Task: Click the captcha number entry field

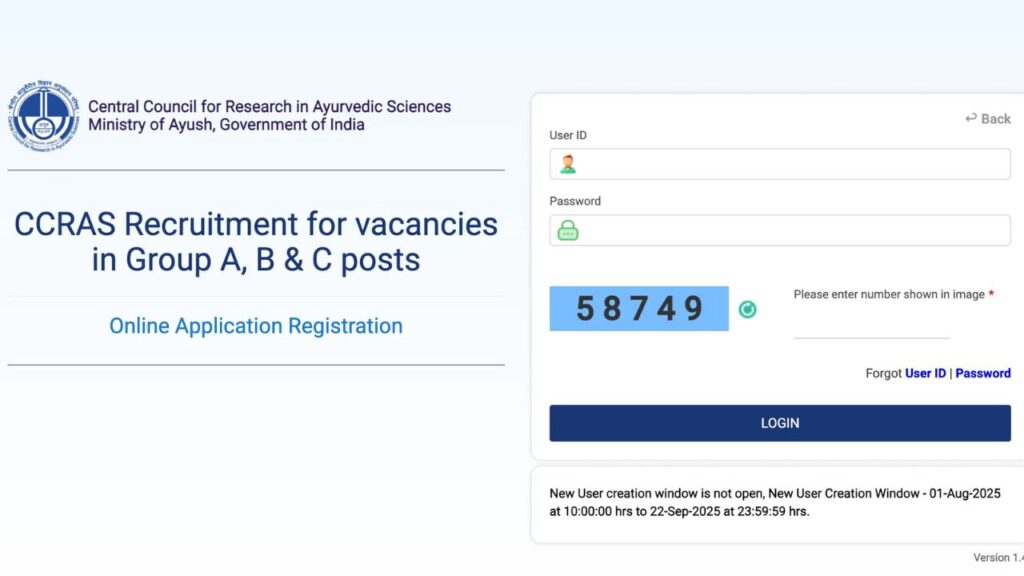Action: click(871, 325)
